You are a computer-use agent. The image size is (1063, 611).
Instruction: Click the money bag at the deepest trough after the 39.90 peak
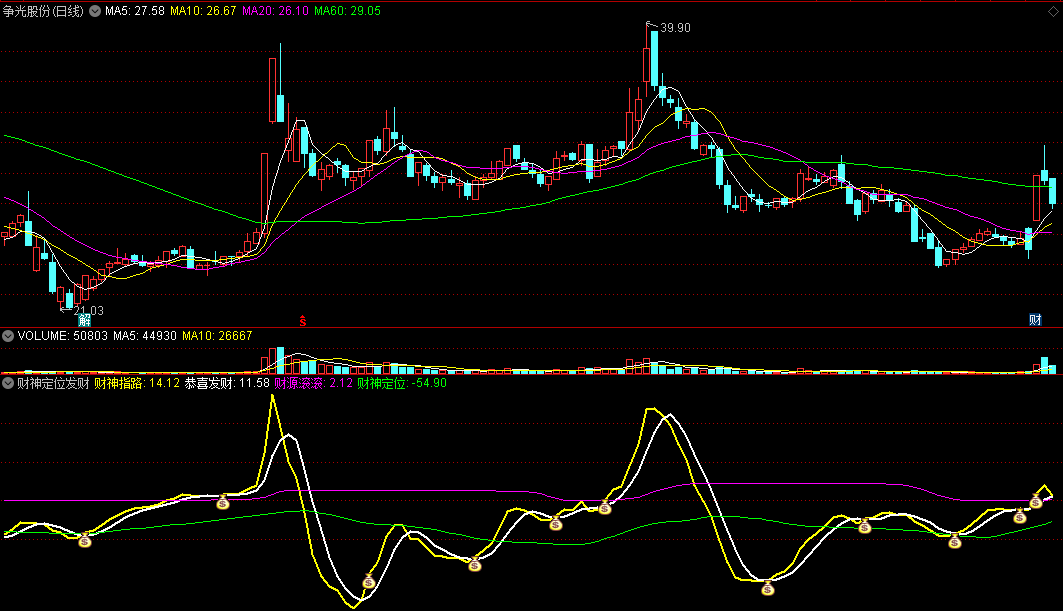coord(767,588)
